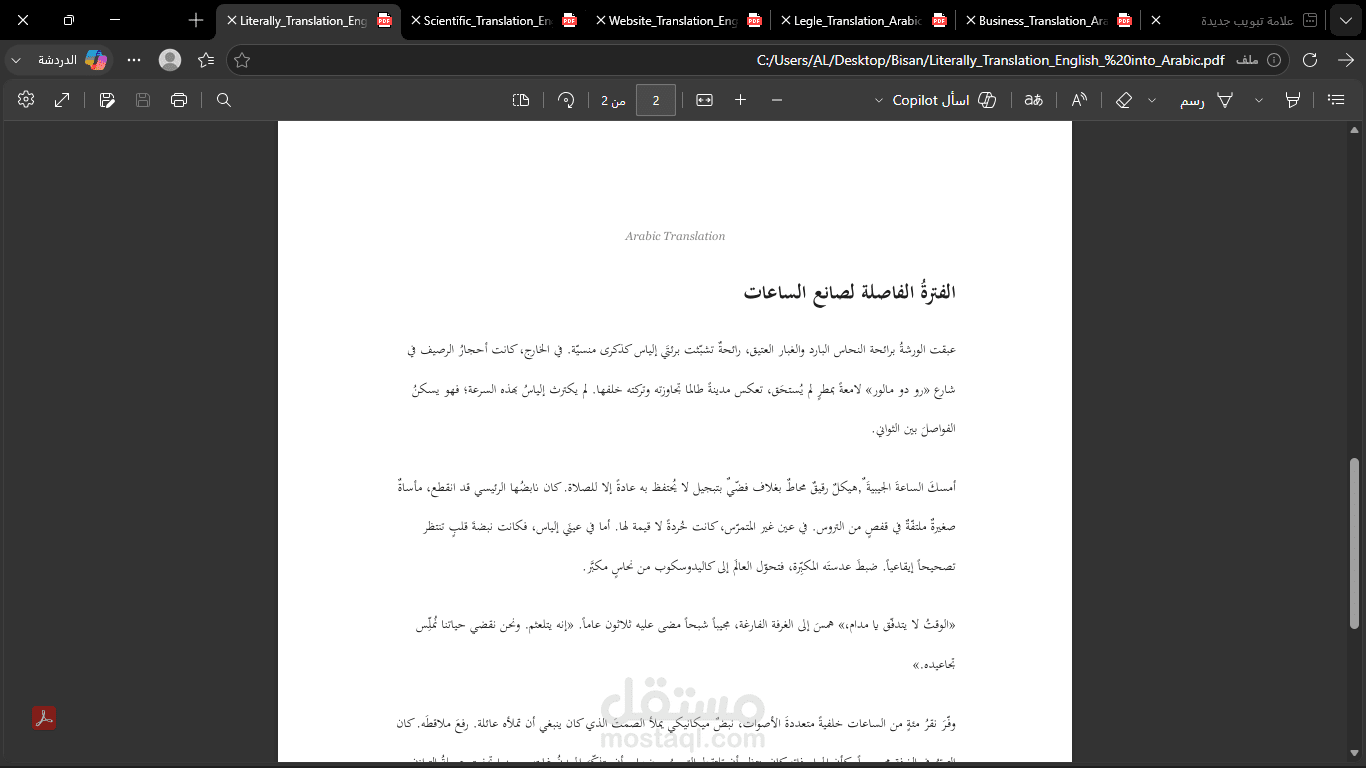This screenshot has width=1366, height=768.
Task: Click Ask Copilot (اسأل Copilot) button
Action: click(x=945, y=100)
